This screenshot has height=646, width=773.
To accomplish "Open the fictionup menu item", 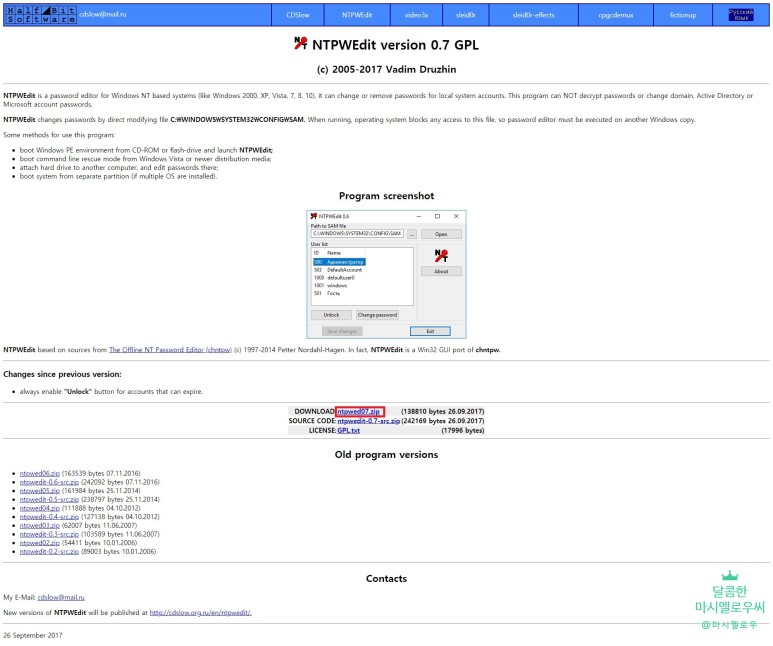I will pos(683,15).
